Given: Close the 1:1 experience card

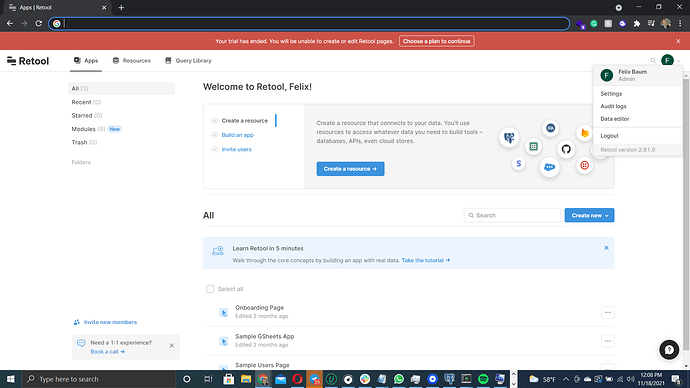Looking at the screenshot, I should point(172,346).
